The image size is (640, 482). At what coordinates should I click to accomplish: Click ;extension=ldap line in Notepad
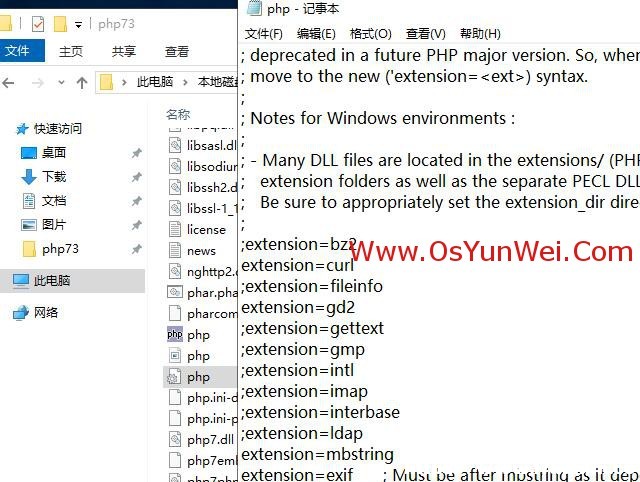pos(302,434)
